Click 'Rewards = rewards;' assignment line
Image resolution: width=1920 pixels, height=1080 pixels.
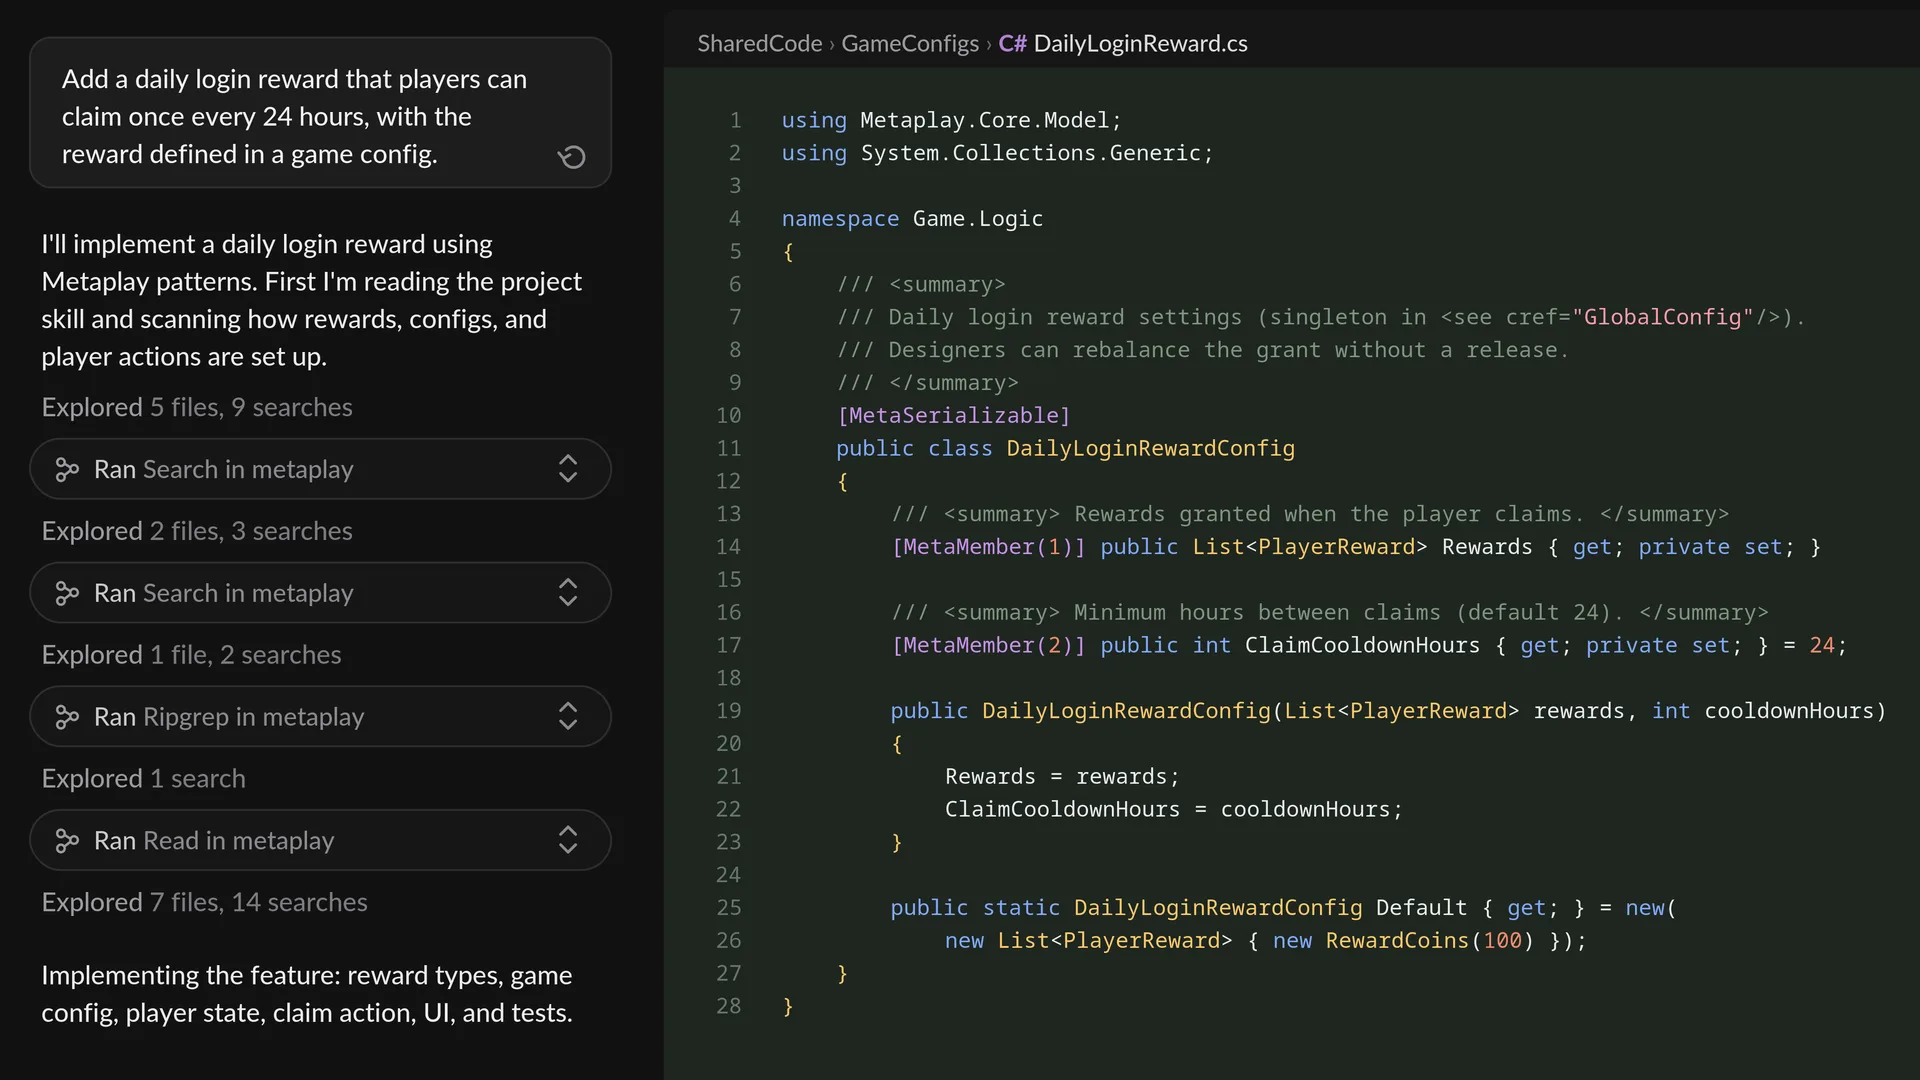[1062, 776]
